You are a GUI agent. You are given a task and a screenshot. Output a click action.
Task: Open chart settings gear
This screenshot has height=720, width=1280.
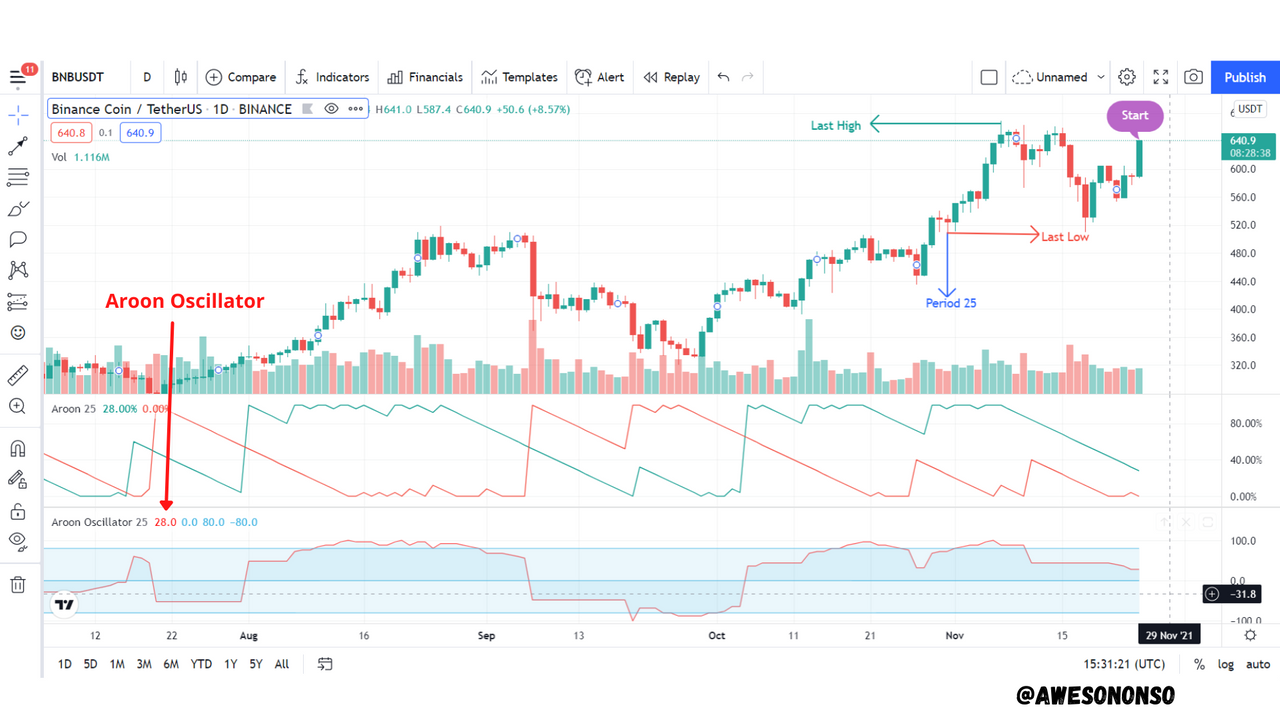coord(1127,77)
